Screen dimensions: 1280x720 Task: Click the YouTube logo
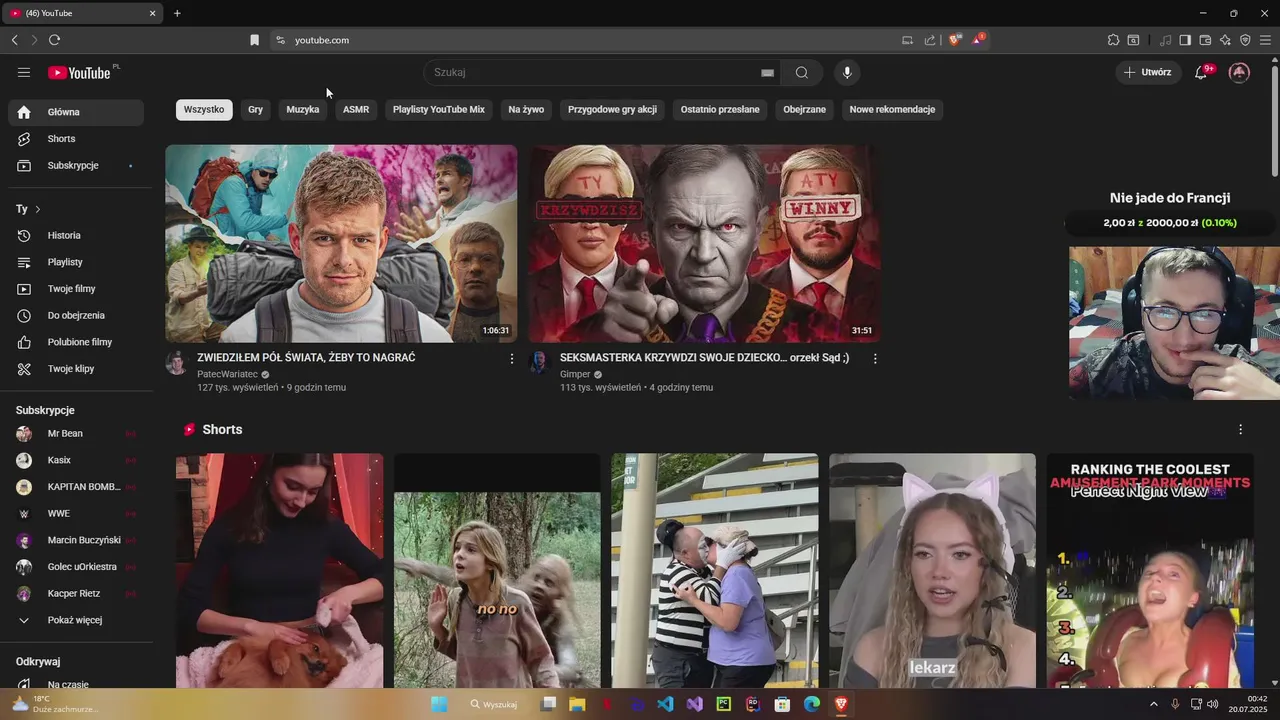click(x=80, y=72)
